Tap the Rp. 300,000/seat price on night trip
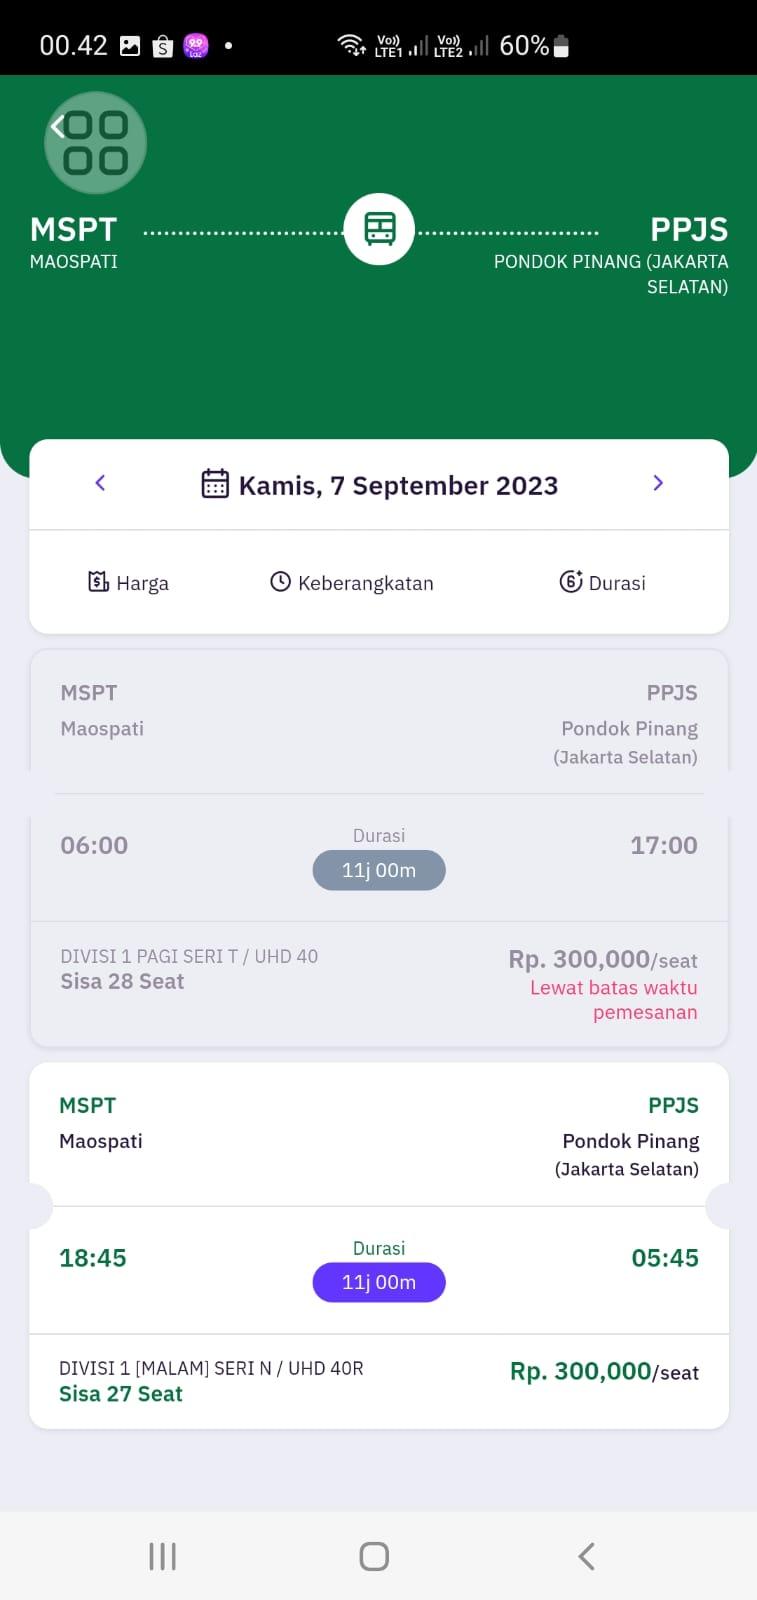 (604, 1371)
